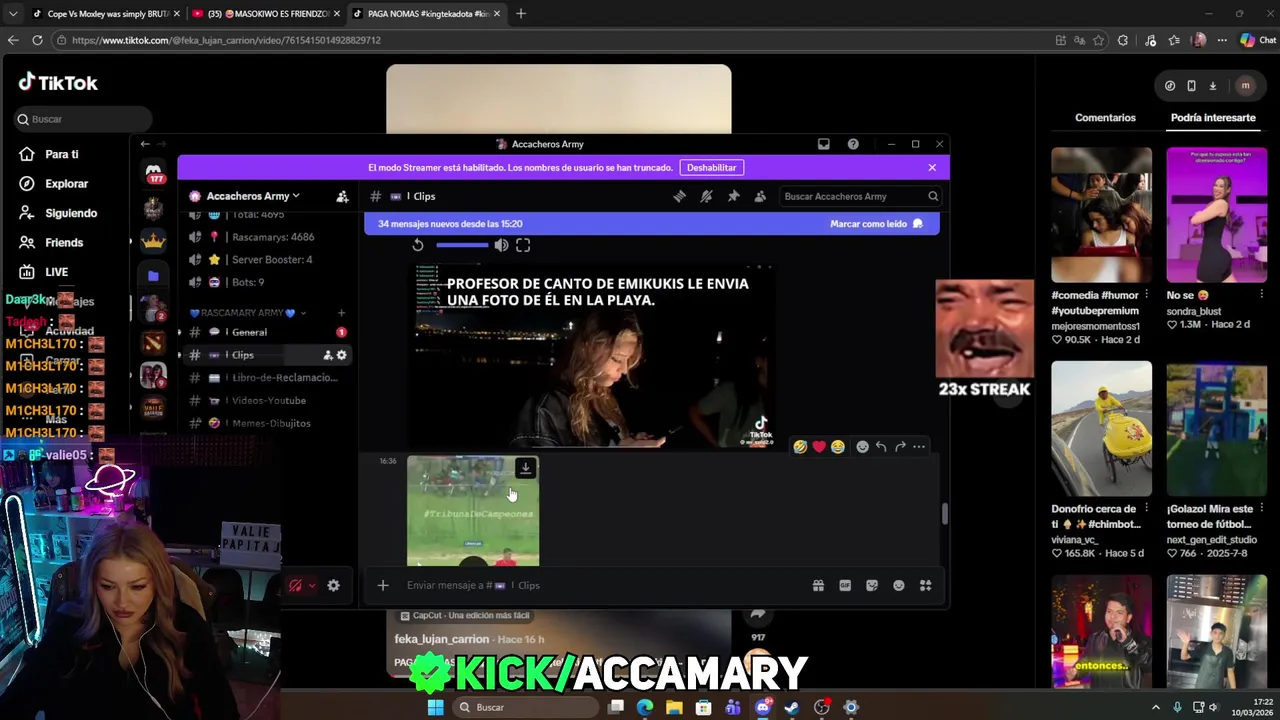Open apps launcher icon in message bar
The width and height of the screenshot is (1280, 720).
tap(926, 586)
